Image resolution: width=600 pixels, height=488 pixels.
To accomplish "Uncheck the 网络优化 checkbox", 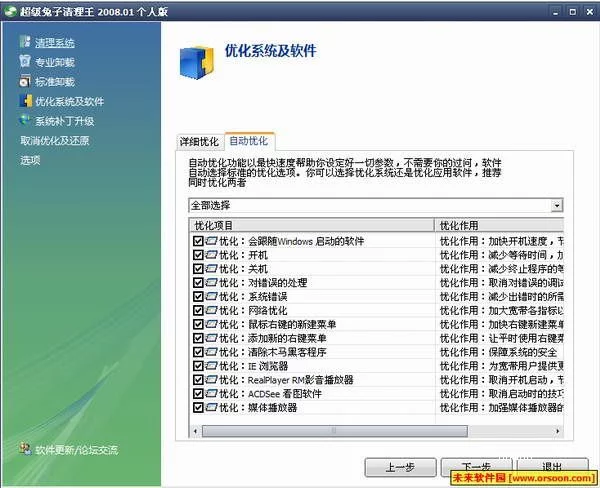I will click(x=197, y=311).
